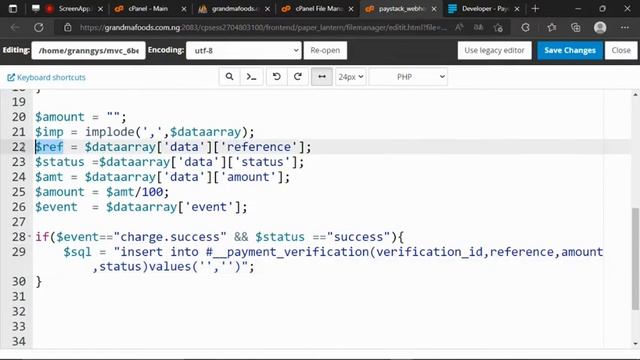640x360 pixels.
Task: Open the editor search tool
Action: (x=229, y=77)
